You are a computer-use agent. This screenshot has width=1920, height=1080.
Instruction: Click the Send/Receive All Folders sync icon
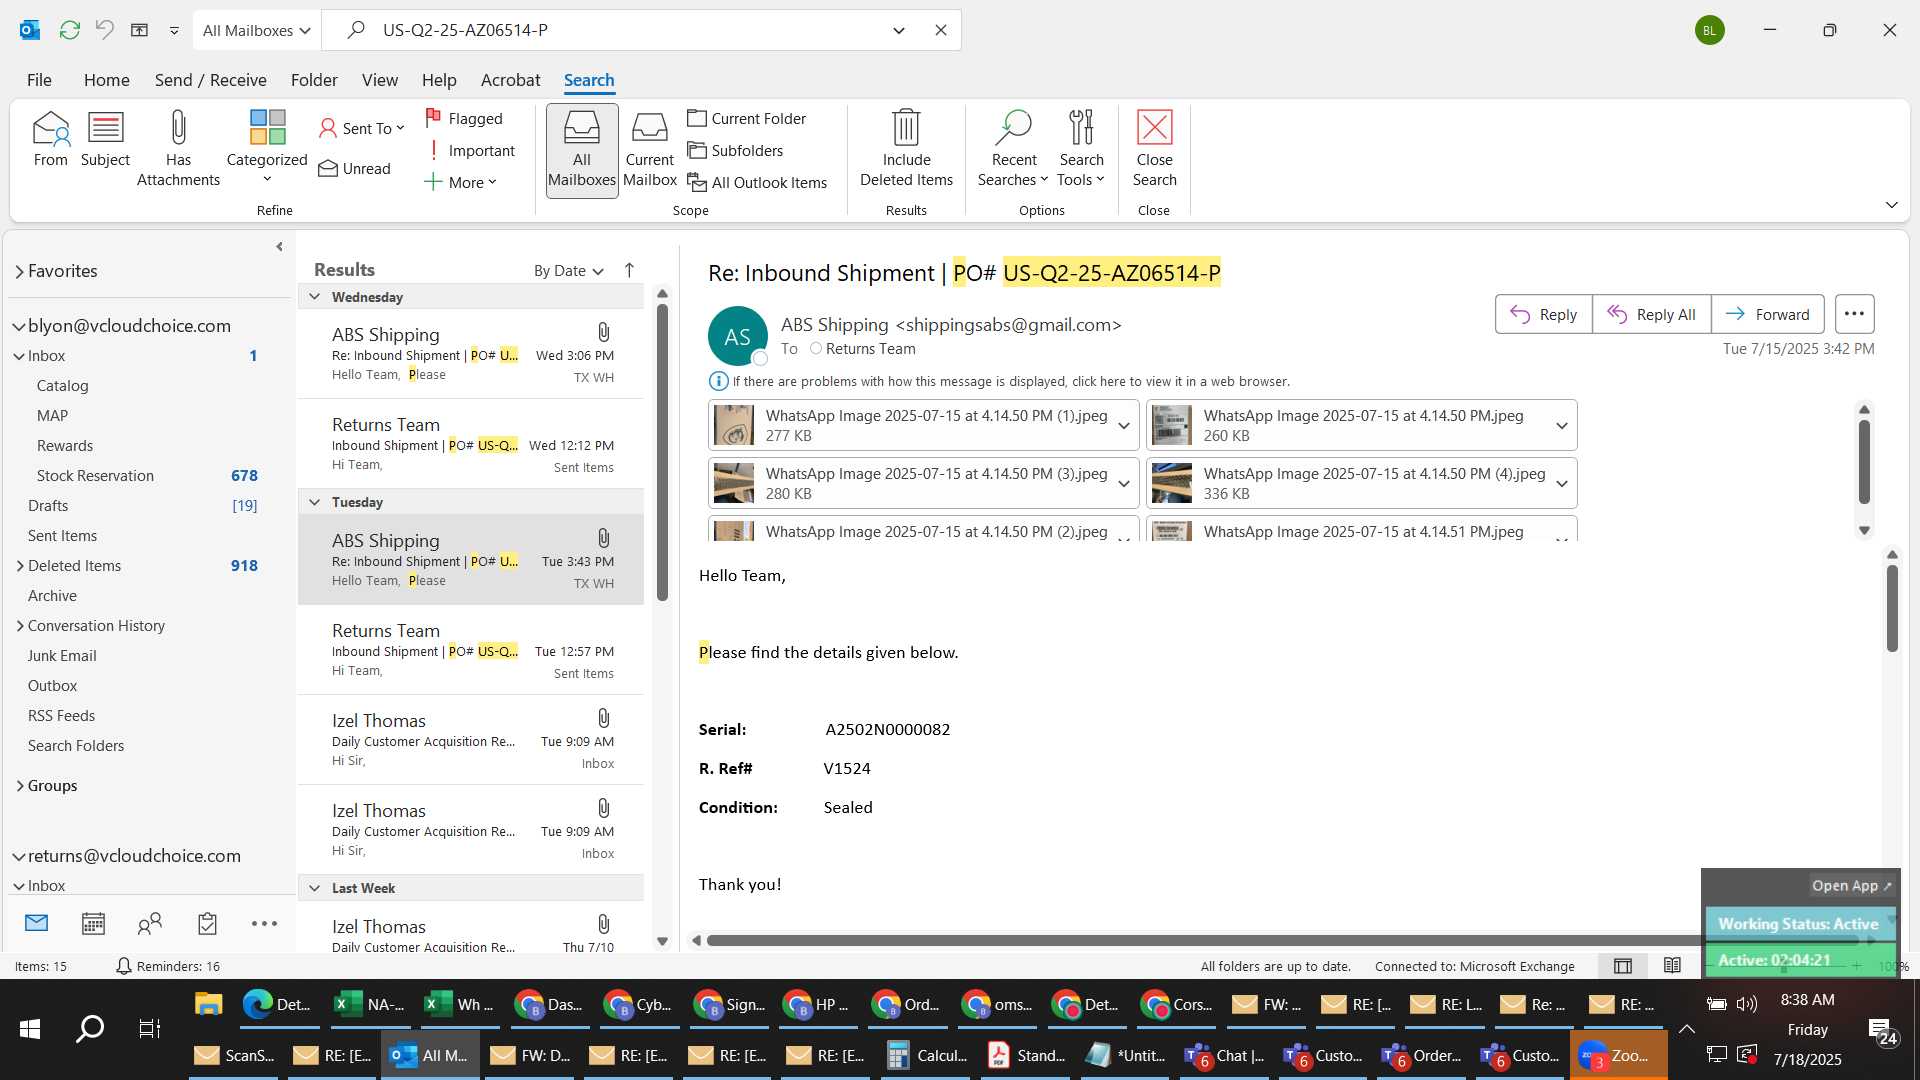[69, 30]
